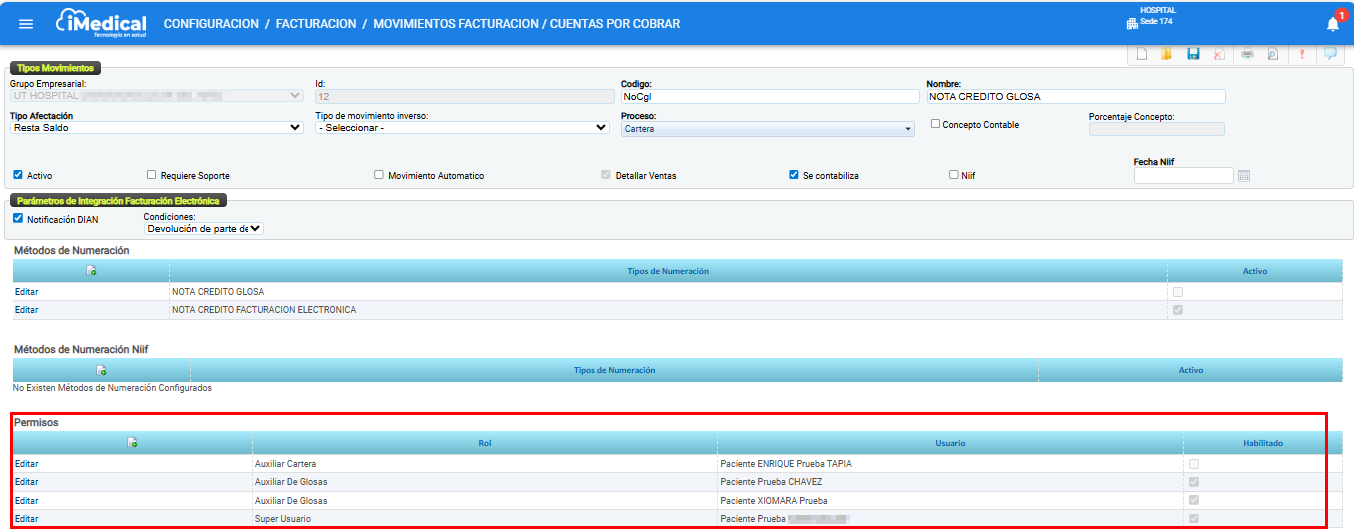This screenshot has width=1354, height=532.
Task: Click the Nombre text input field
Action: click(1075, 97)
